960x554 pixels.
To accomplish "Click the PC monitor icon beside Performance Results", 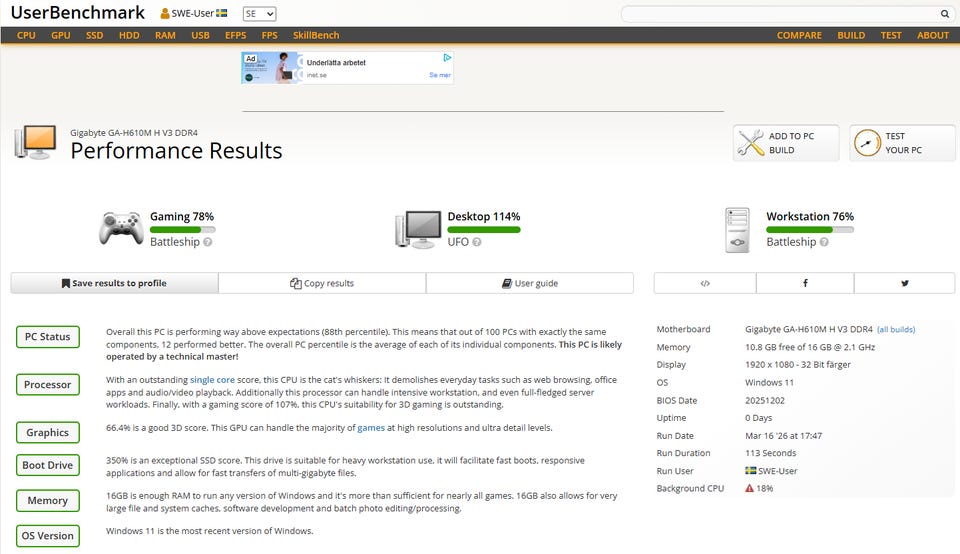I will pyautogui.click(x=36, y=142).
